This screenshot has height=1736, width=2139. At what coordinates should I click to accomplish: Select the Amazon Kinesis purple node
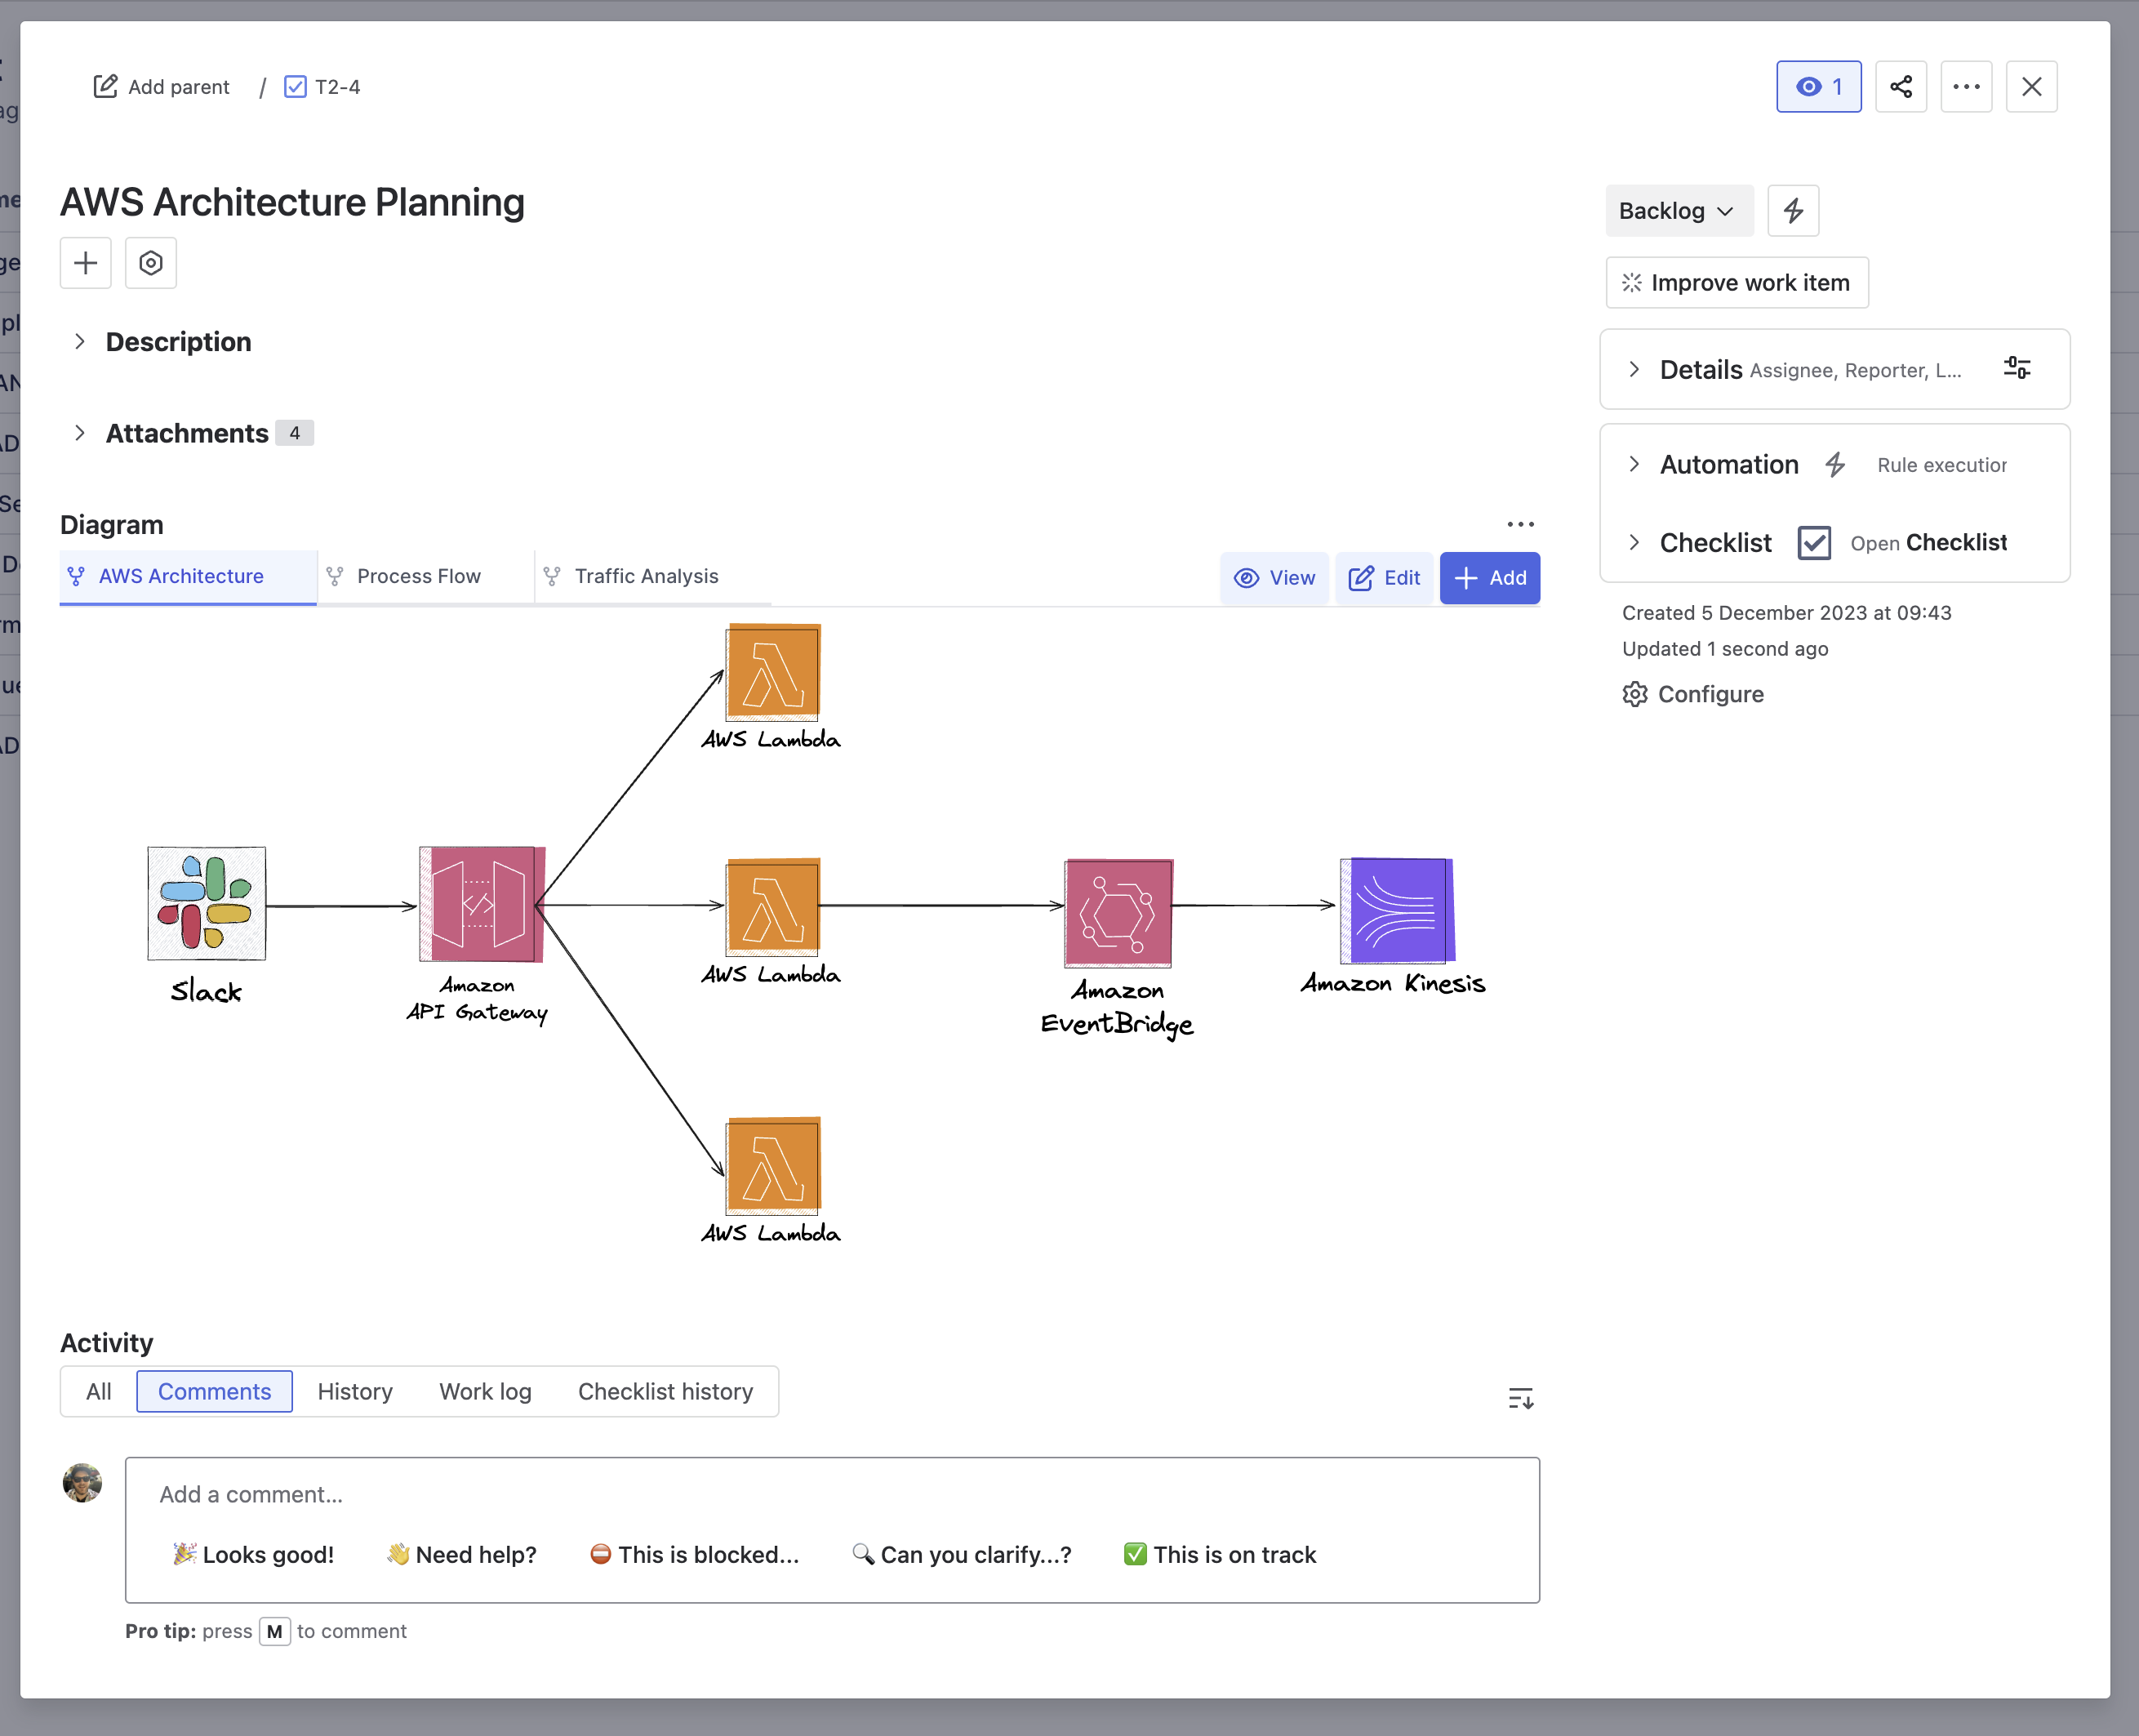point(1397,910)
